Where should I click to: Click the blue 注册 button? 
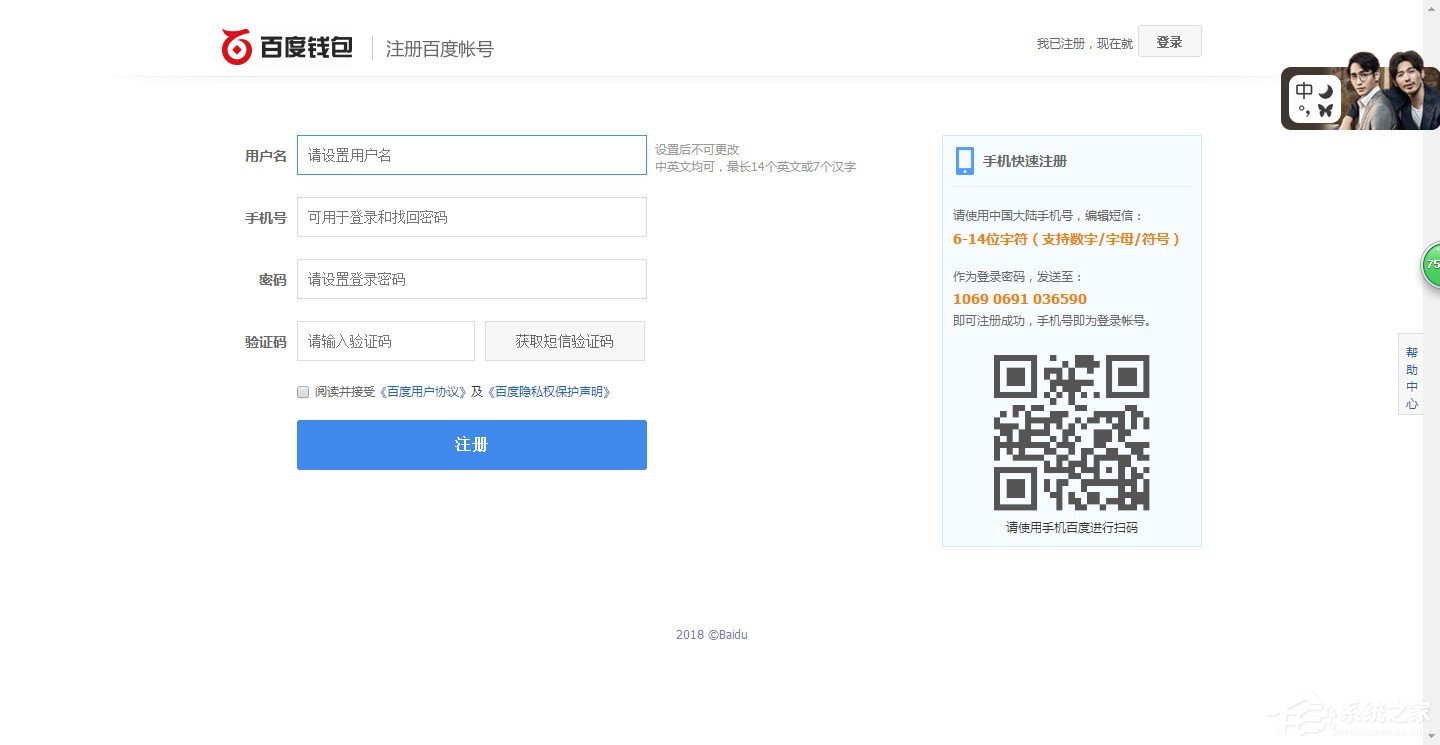[471, 444]
